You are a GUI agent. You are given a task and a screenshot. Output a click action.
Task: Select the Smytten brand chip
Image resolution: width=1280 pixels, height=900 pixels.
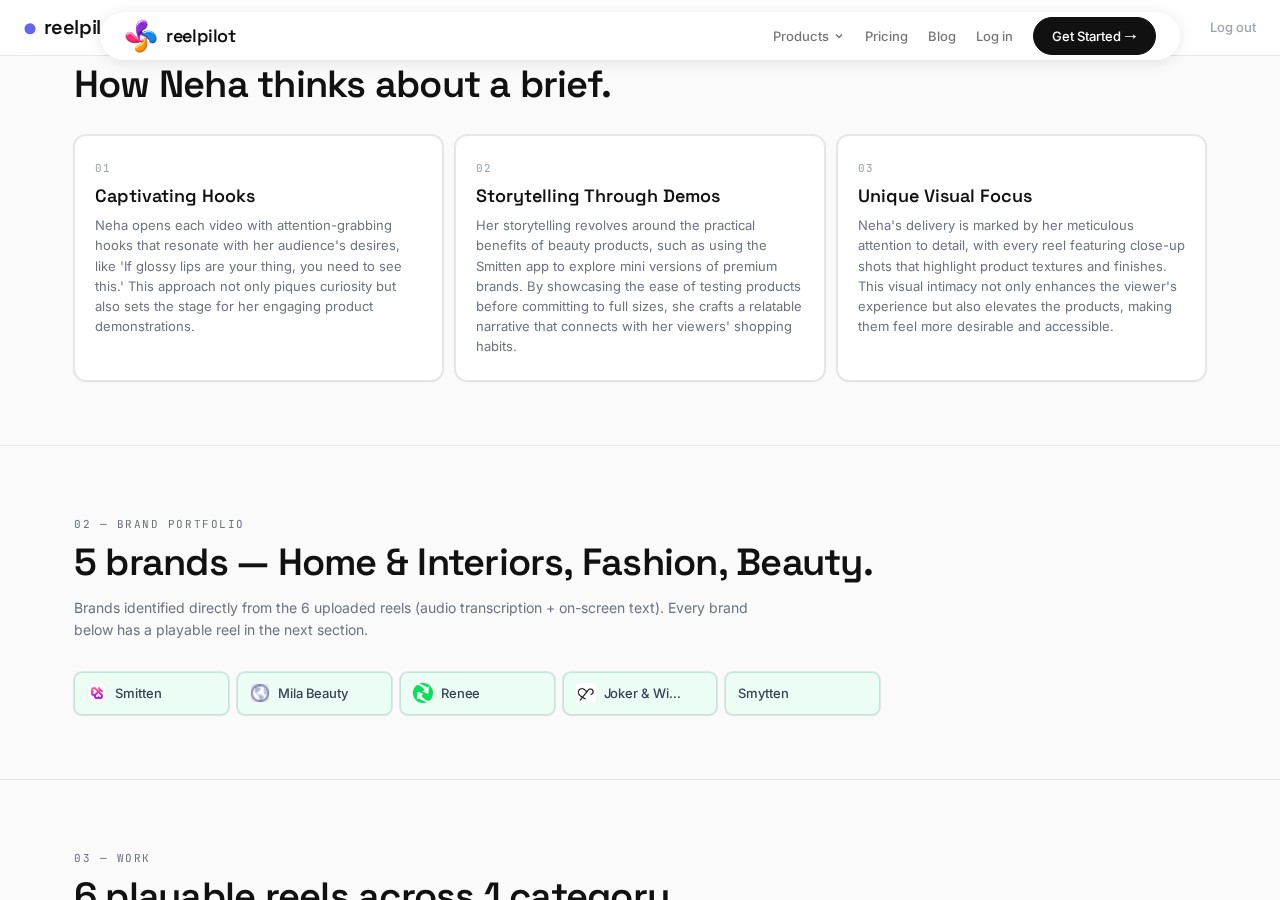(x=802, y=693)
